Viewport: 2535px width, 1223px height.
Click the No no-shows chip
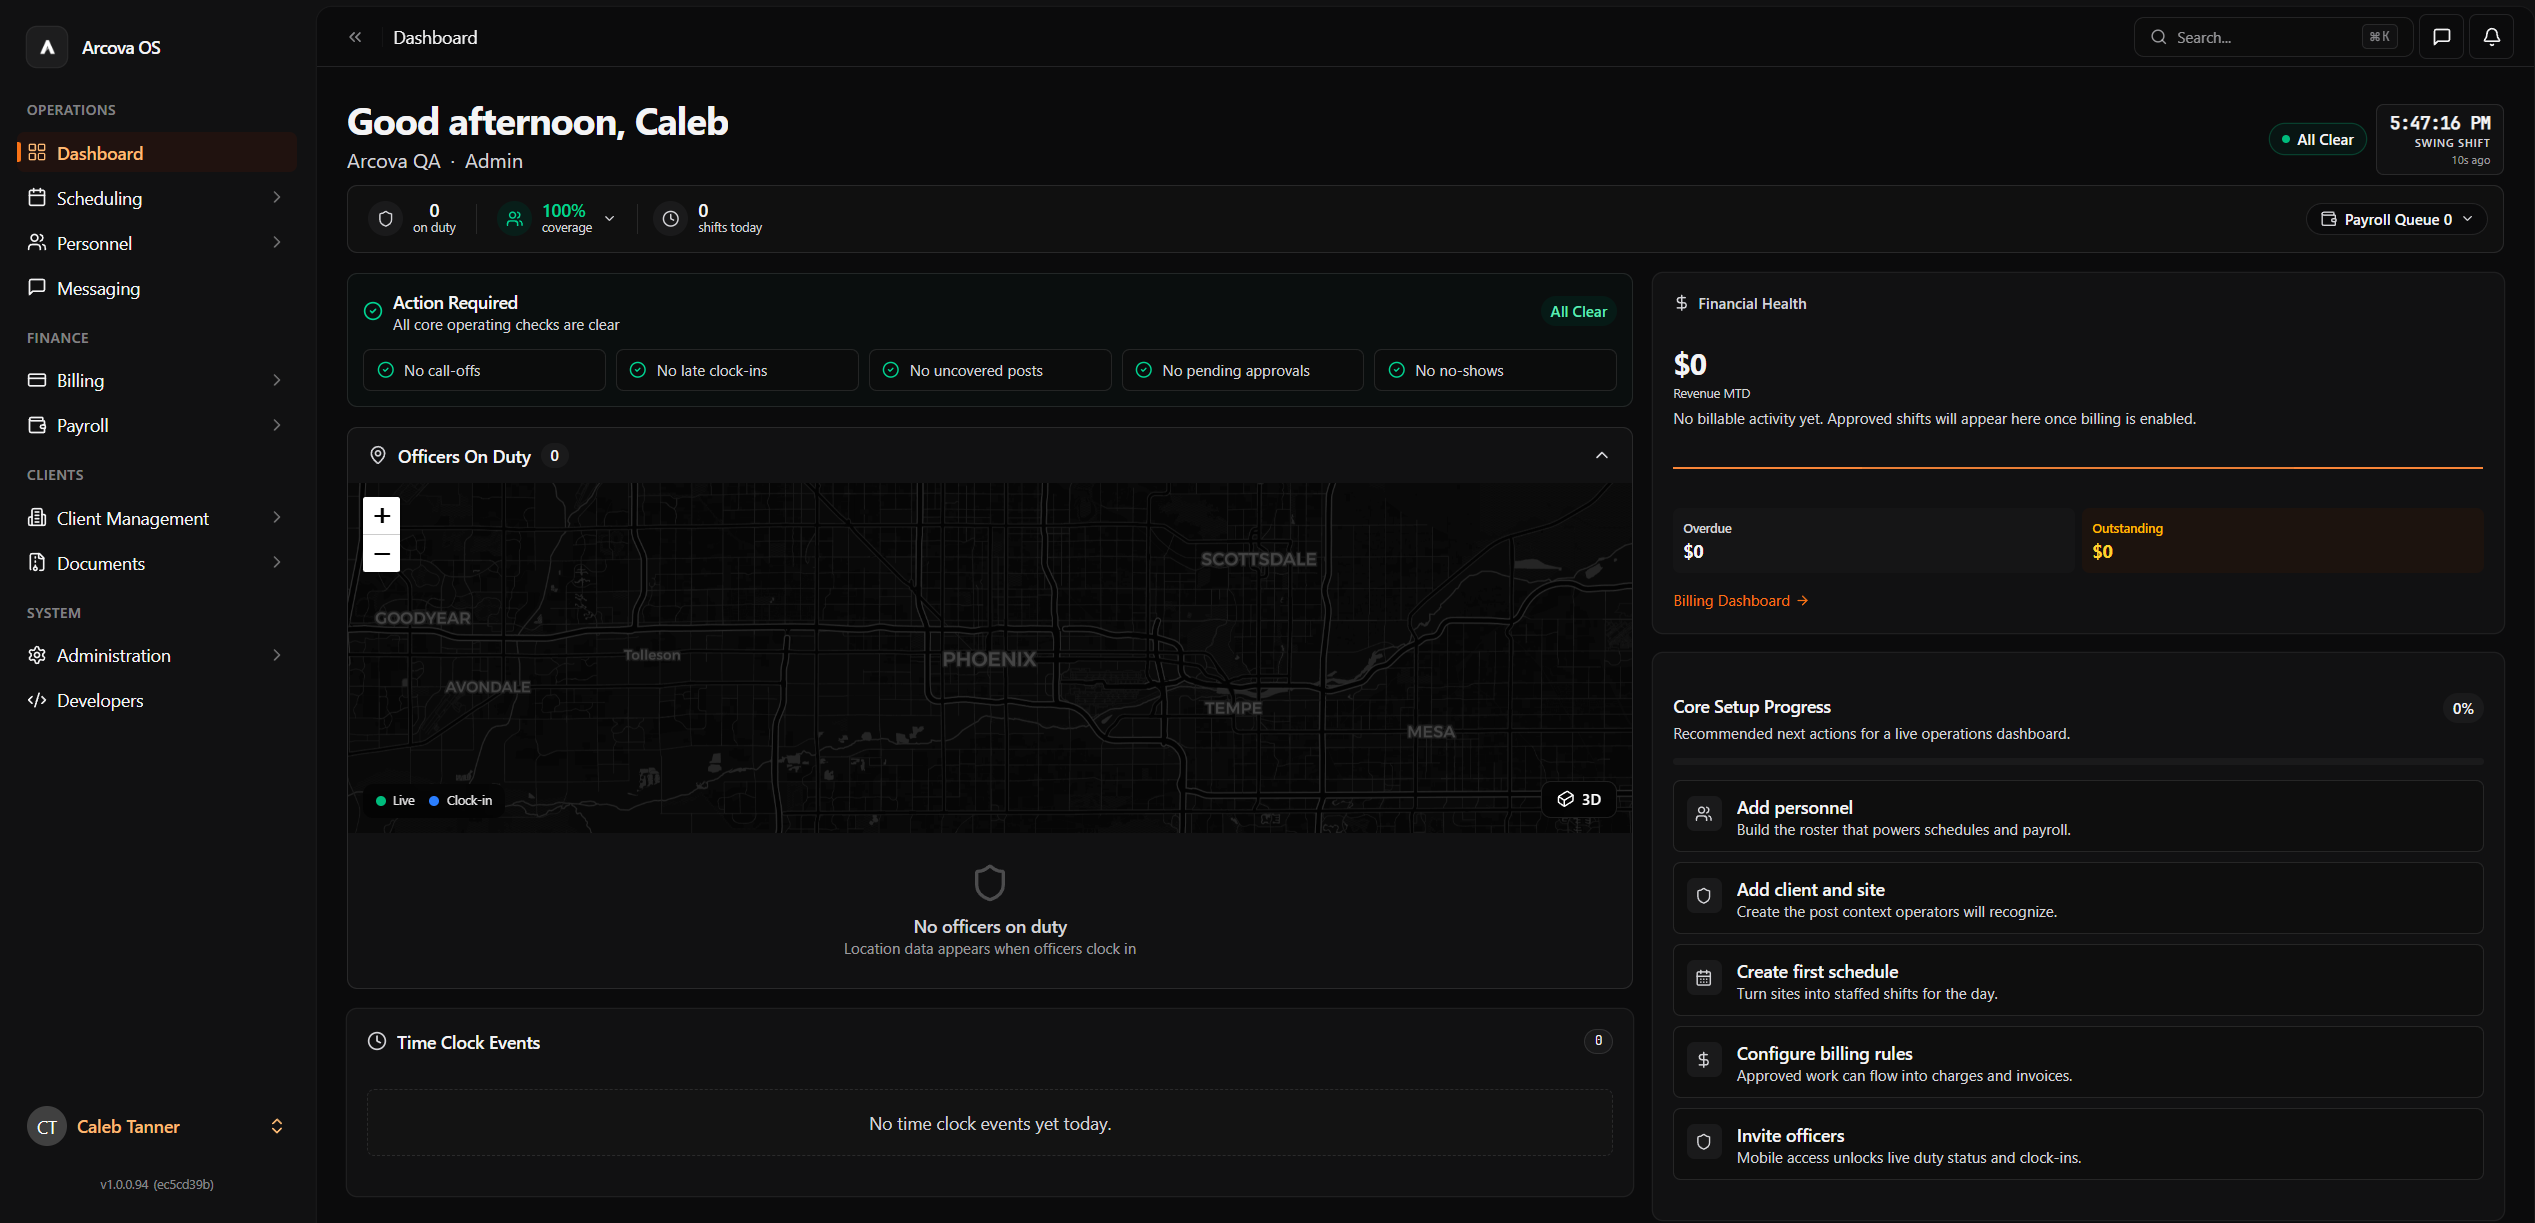click(1495, 370)
